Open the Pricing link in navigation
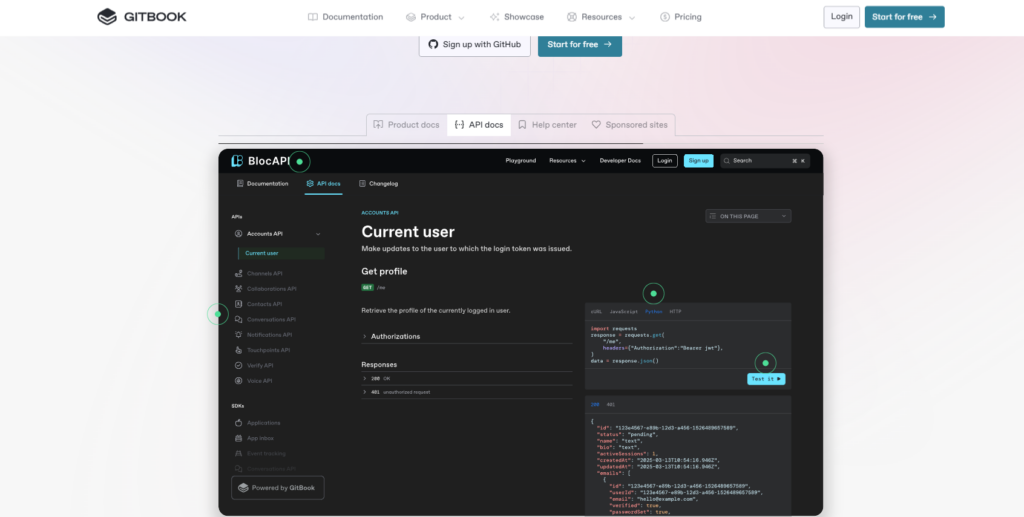Image resolution: width=1024 pixels, height=517 pixels. point(680,17)
